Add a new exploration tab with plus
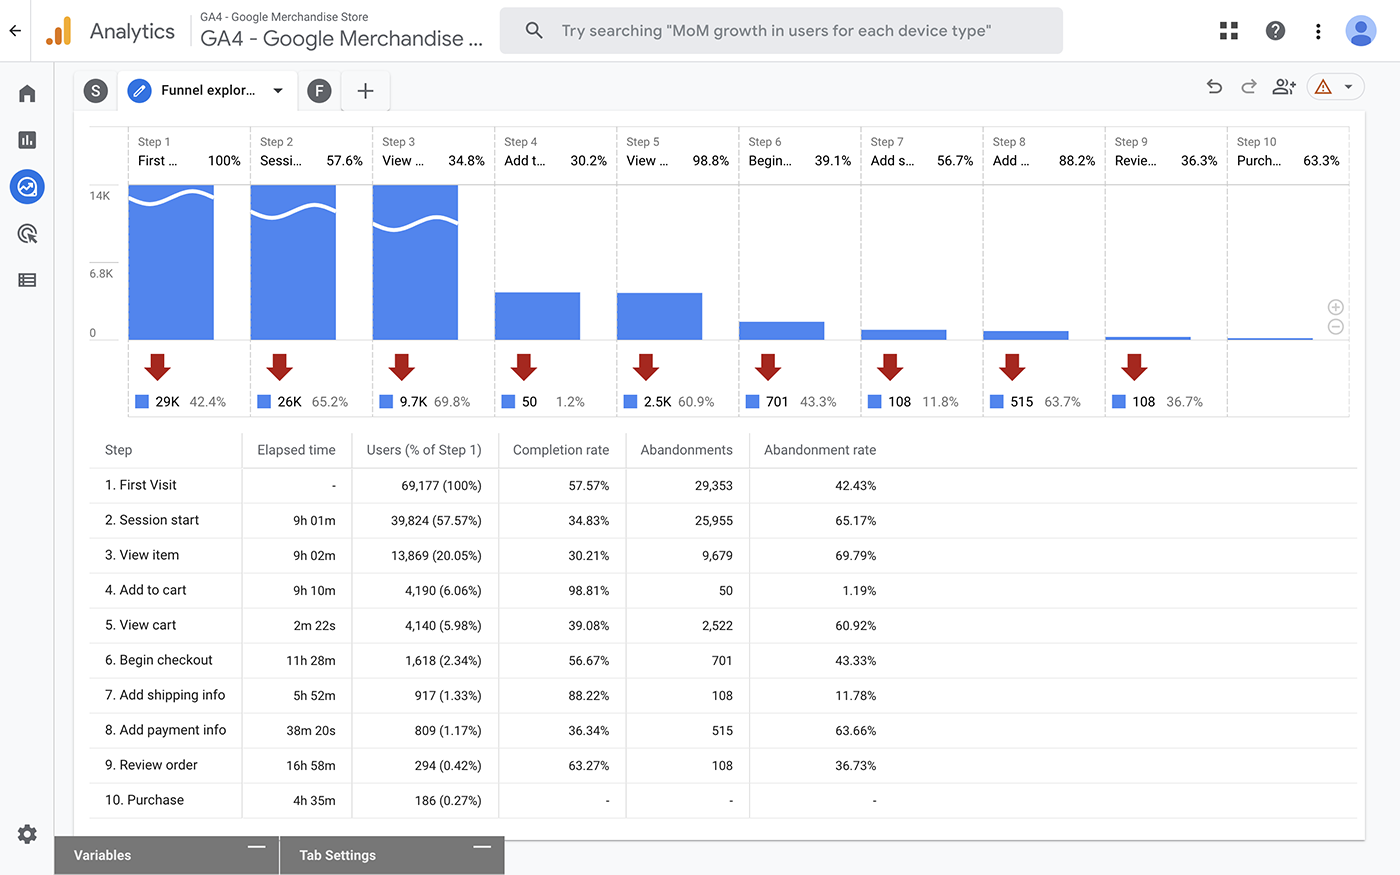 (364, 90)
